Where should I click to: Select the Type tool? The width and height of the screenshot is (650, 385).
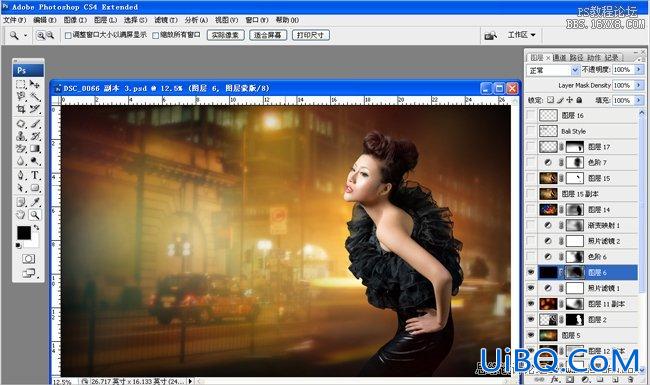coord(35,175)
